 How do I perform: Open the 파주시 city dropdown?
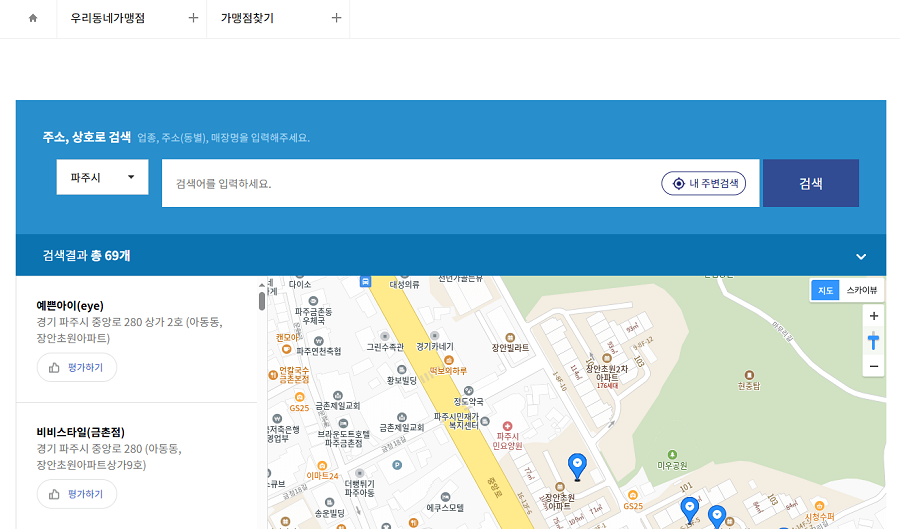(102, 177)
